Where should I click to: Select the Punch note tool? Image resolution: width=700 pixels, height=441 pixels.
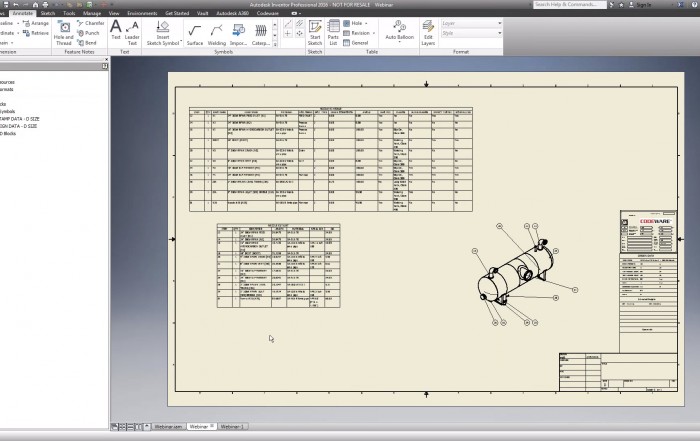[x=88, y=33]
